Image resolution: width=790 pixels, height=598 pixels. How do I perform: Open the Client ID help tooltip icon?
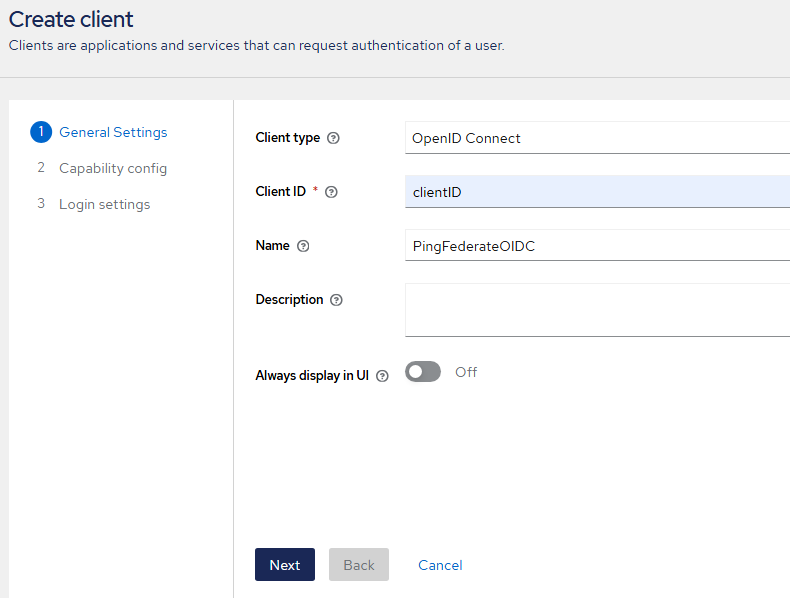click(331, 192)
